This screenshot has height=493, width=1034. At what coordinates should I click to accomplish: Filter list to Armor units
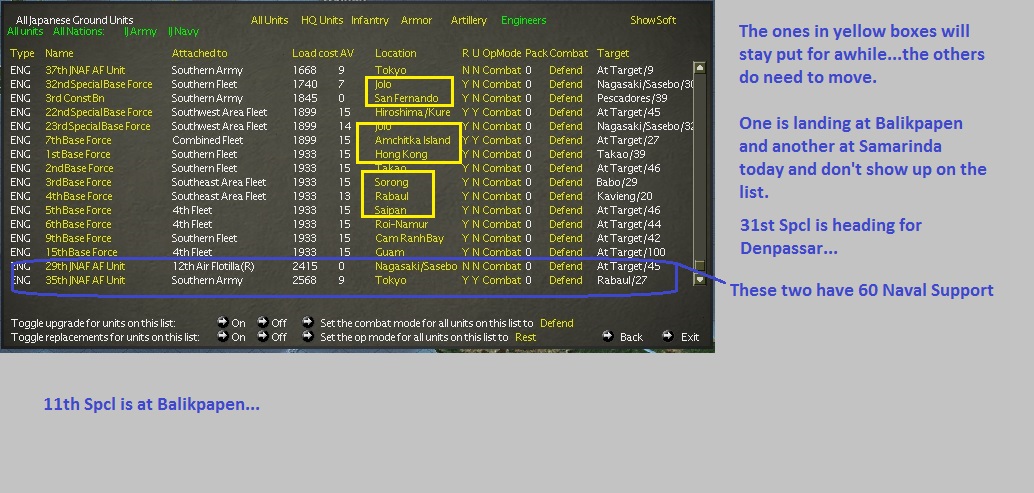[417, 20]
